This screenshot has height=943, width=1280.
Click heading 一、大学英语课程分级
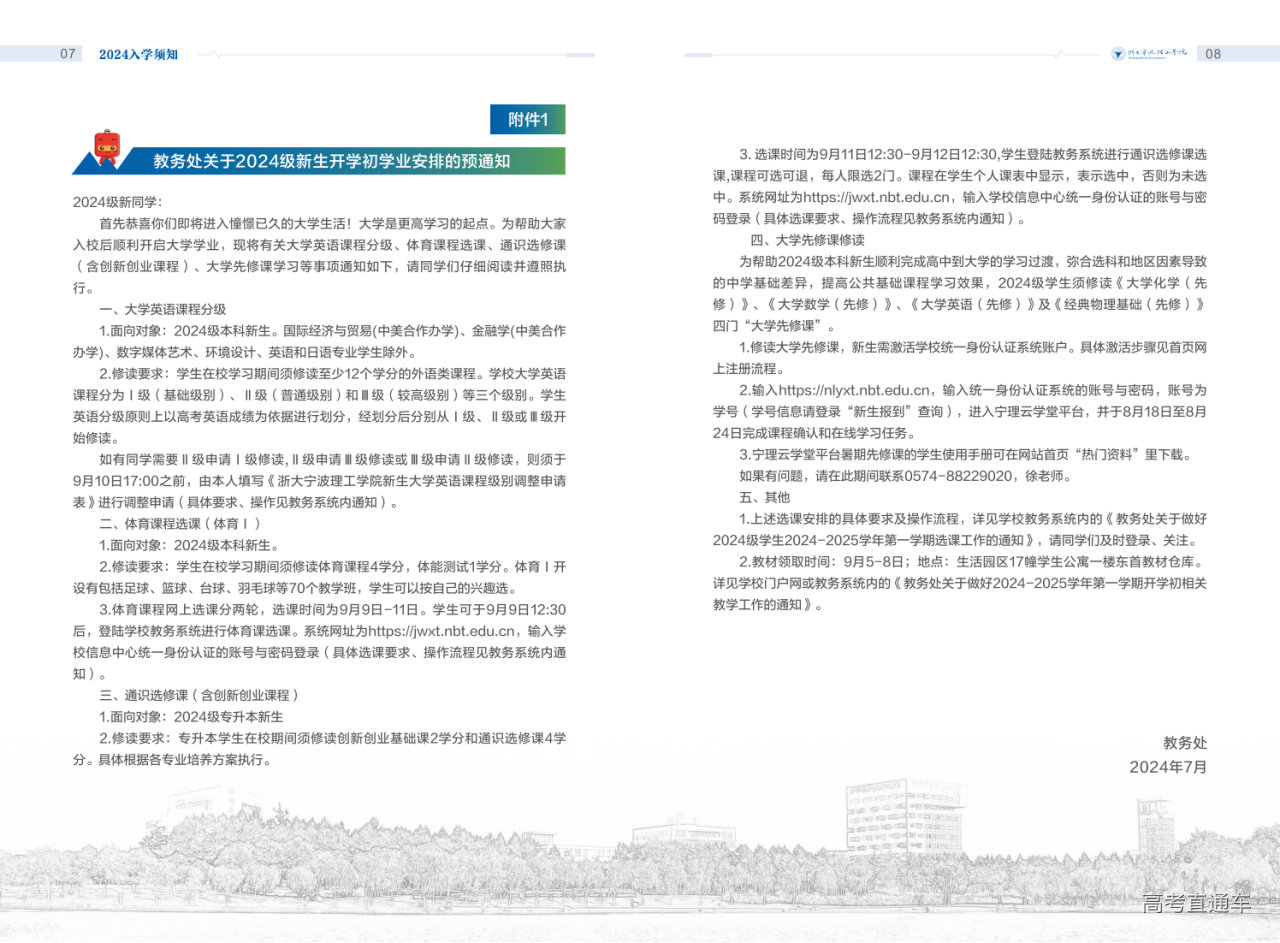coord(162,309)
